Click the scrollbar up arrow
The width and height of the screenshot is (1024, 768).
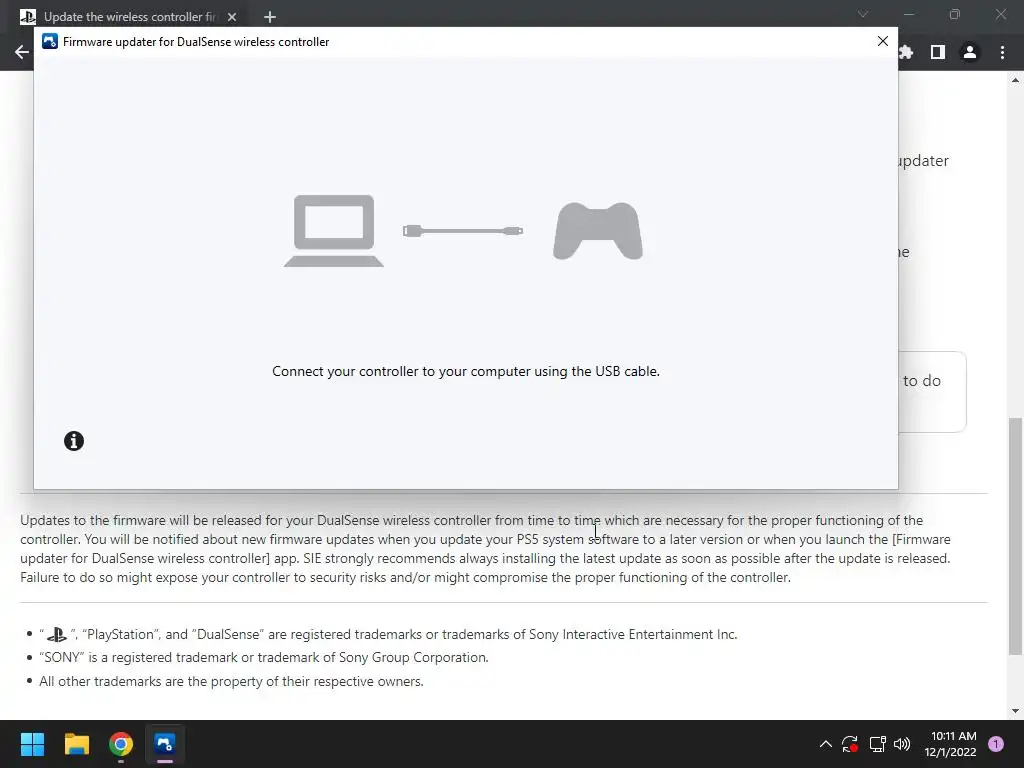[1015, 80]
